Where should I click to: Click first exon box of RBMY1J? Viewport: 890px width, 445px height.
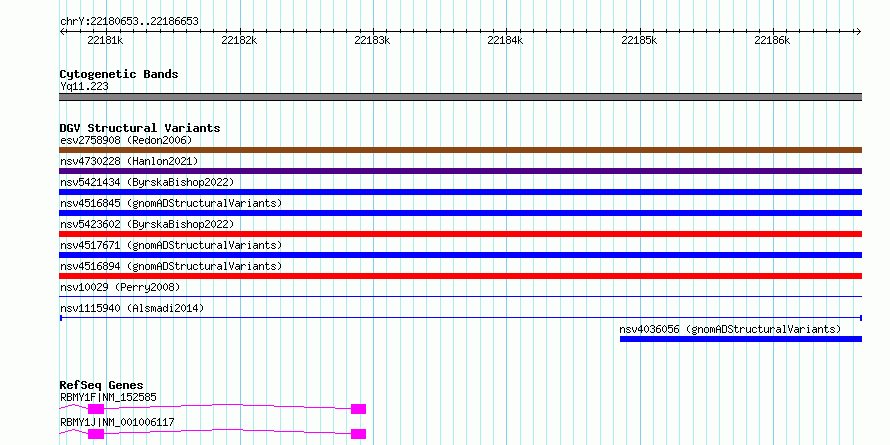(x=96, y=434)
